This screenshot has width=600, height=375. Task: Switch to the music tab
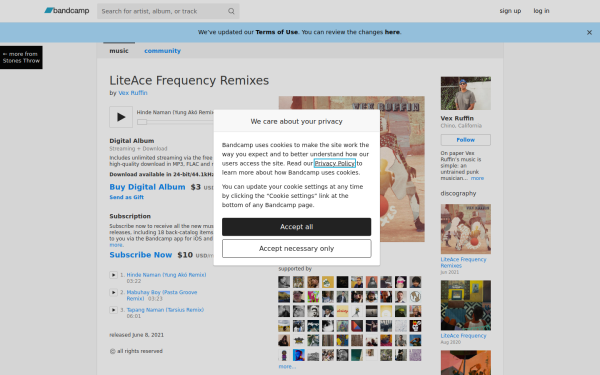point(119,51)
